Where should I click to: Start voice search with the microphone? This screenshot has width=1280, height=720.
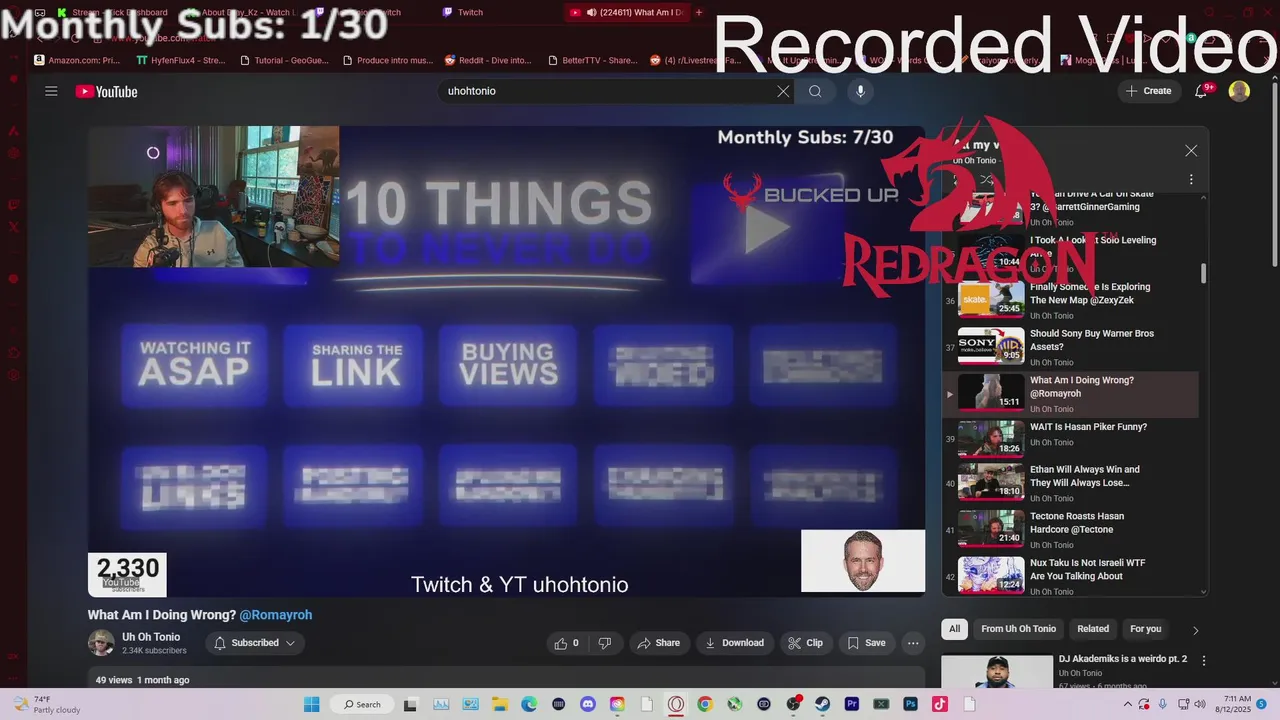[x=860, y=91]
